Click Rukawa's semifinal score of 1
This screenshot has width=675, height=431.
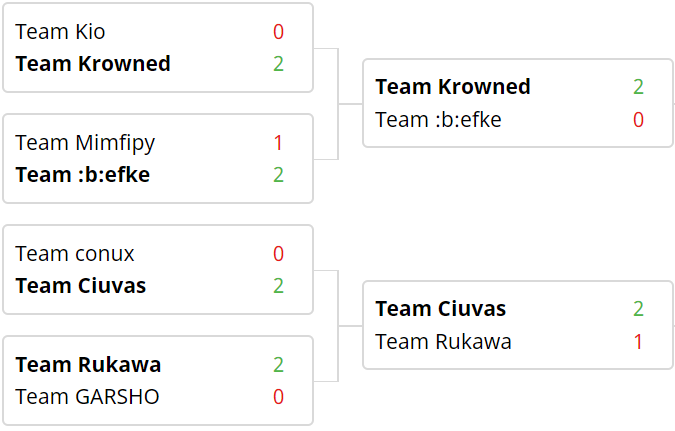coord(638,342)
